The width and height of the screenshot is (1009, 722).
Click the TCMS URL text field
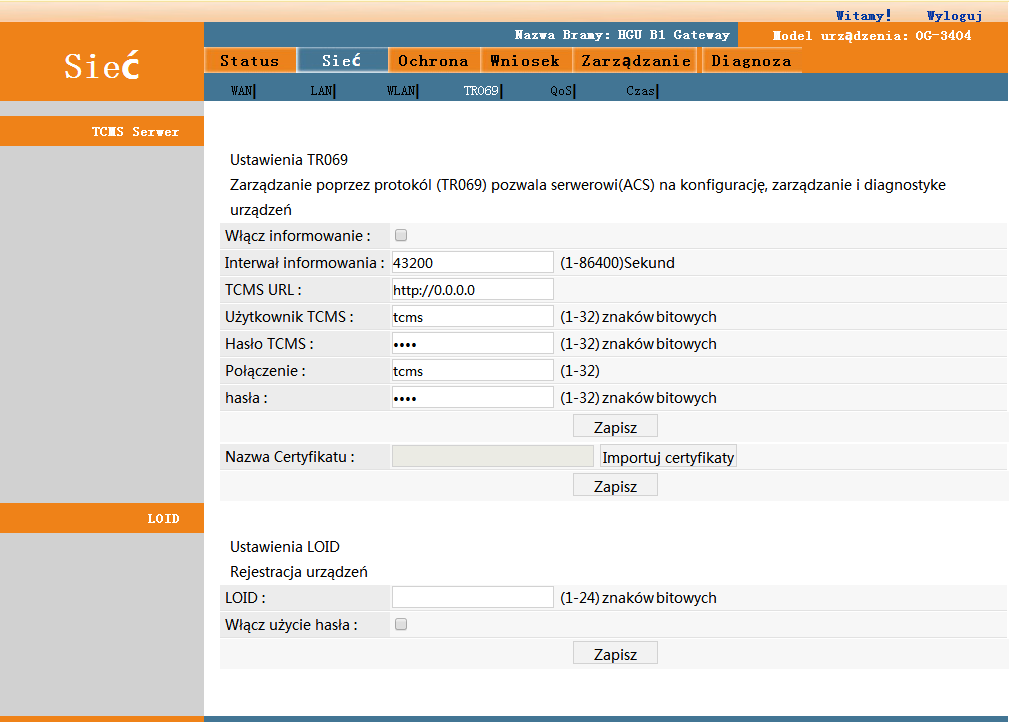472,290
